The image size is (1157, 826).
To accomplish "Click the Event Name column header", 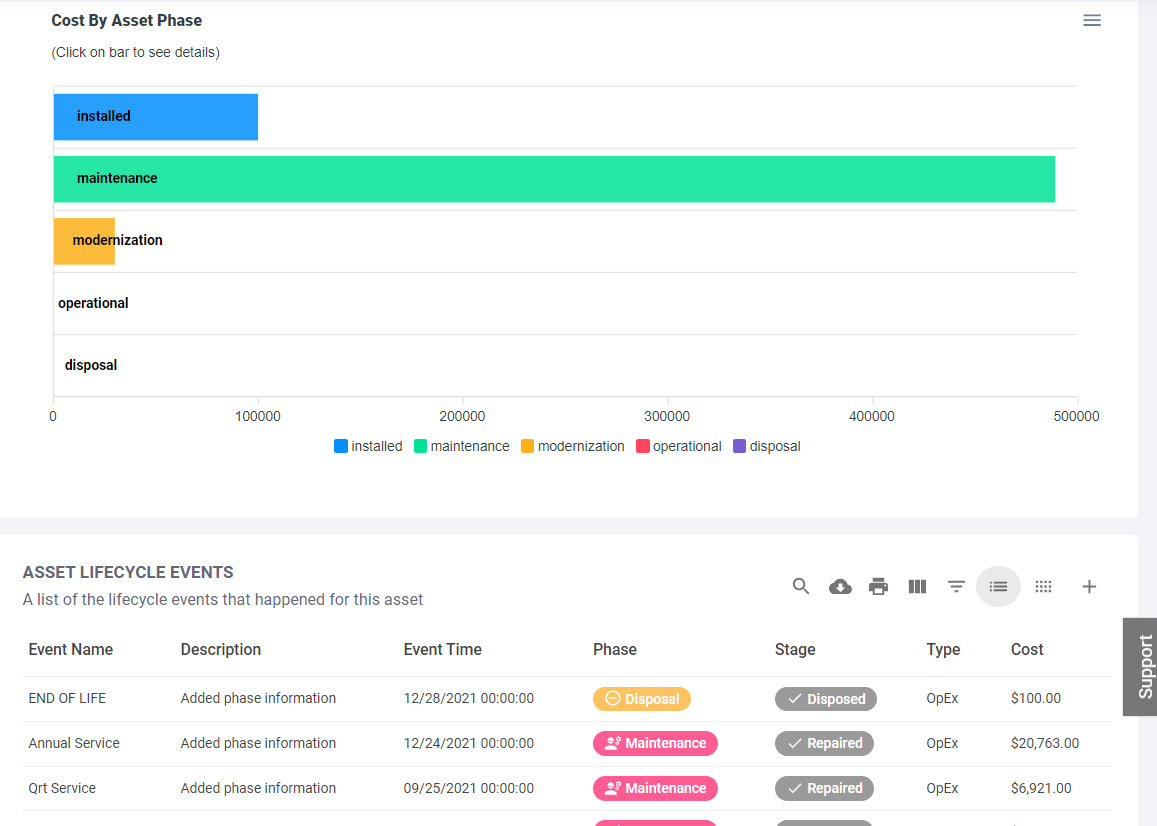I will click(x=71, y=649).
